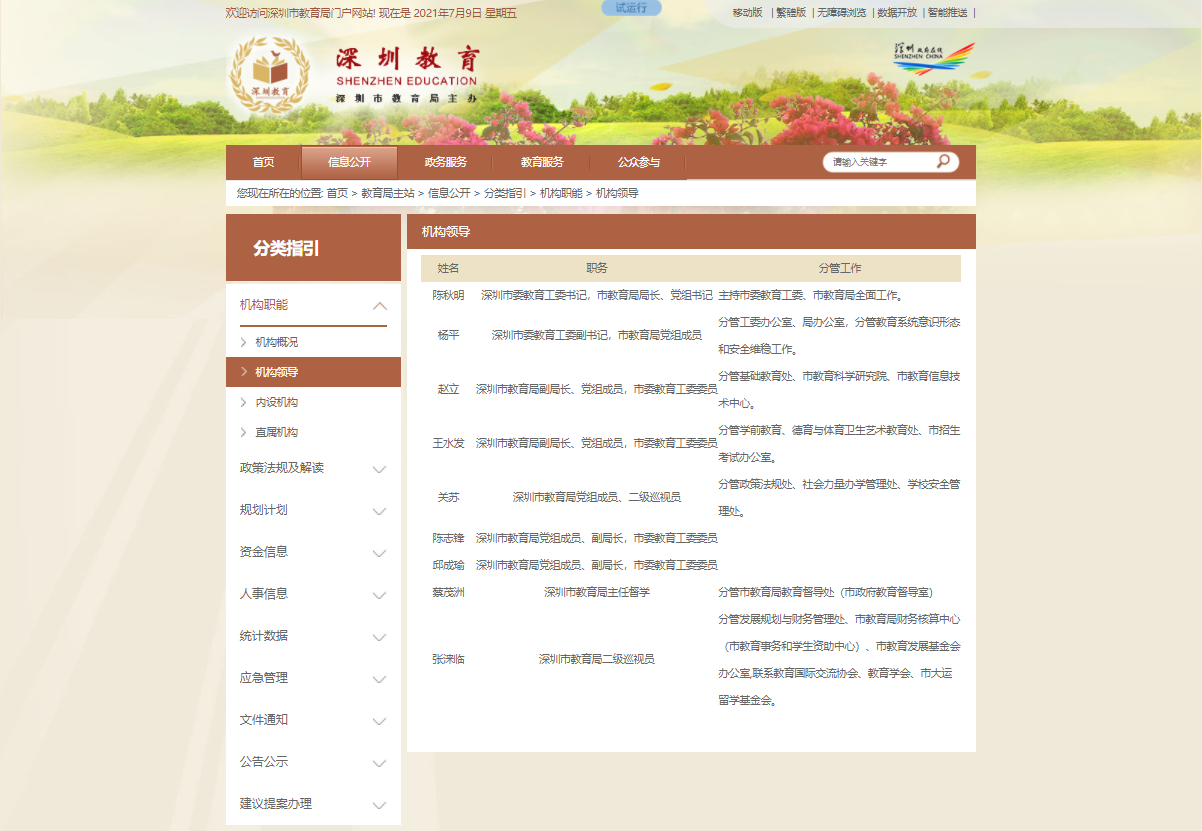
Task: Click 机构职能 in the breadcrumb
Action: [561, 193]
